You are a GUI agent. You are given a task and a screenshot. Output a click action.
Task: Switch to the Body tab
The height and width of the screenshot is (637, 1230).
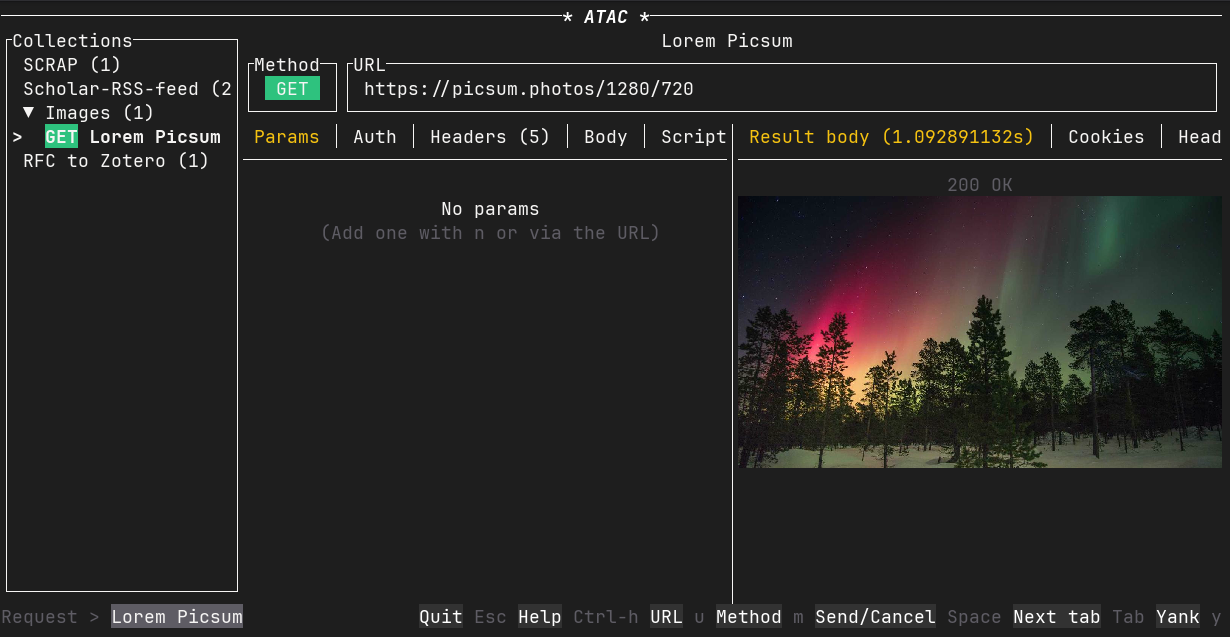(606, 137)
